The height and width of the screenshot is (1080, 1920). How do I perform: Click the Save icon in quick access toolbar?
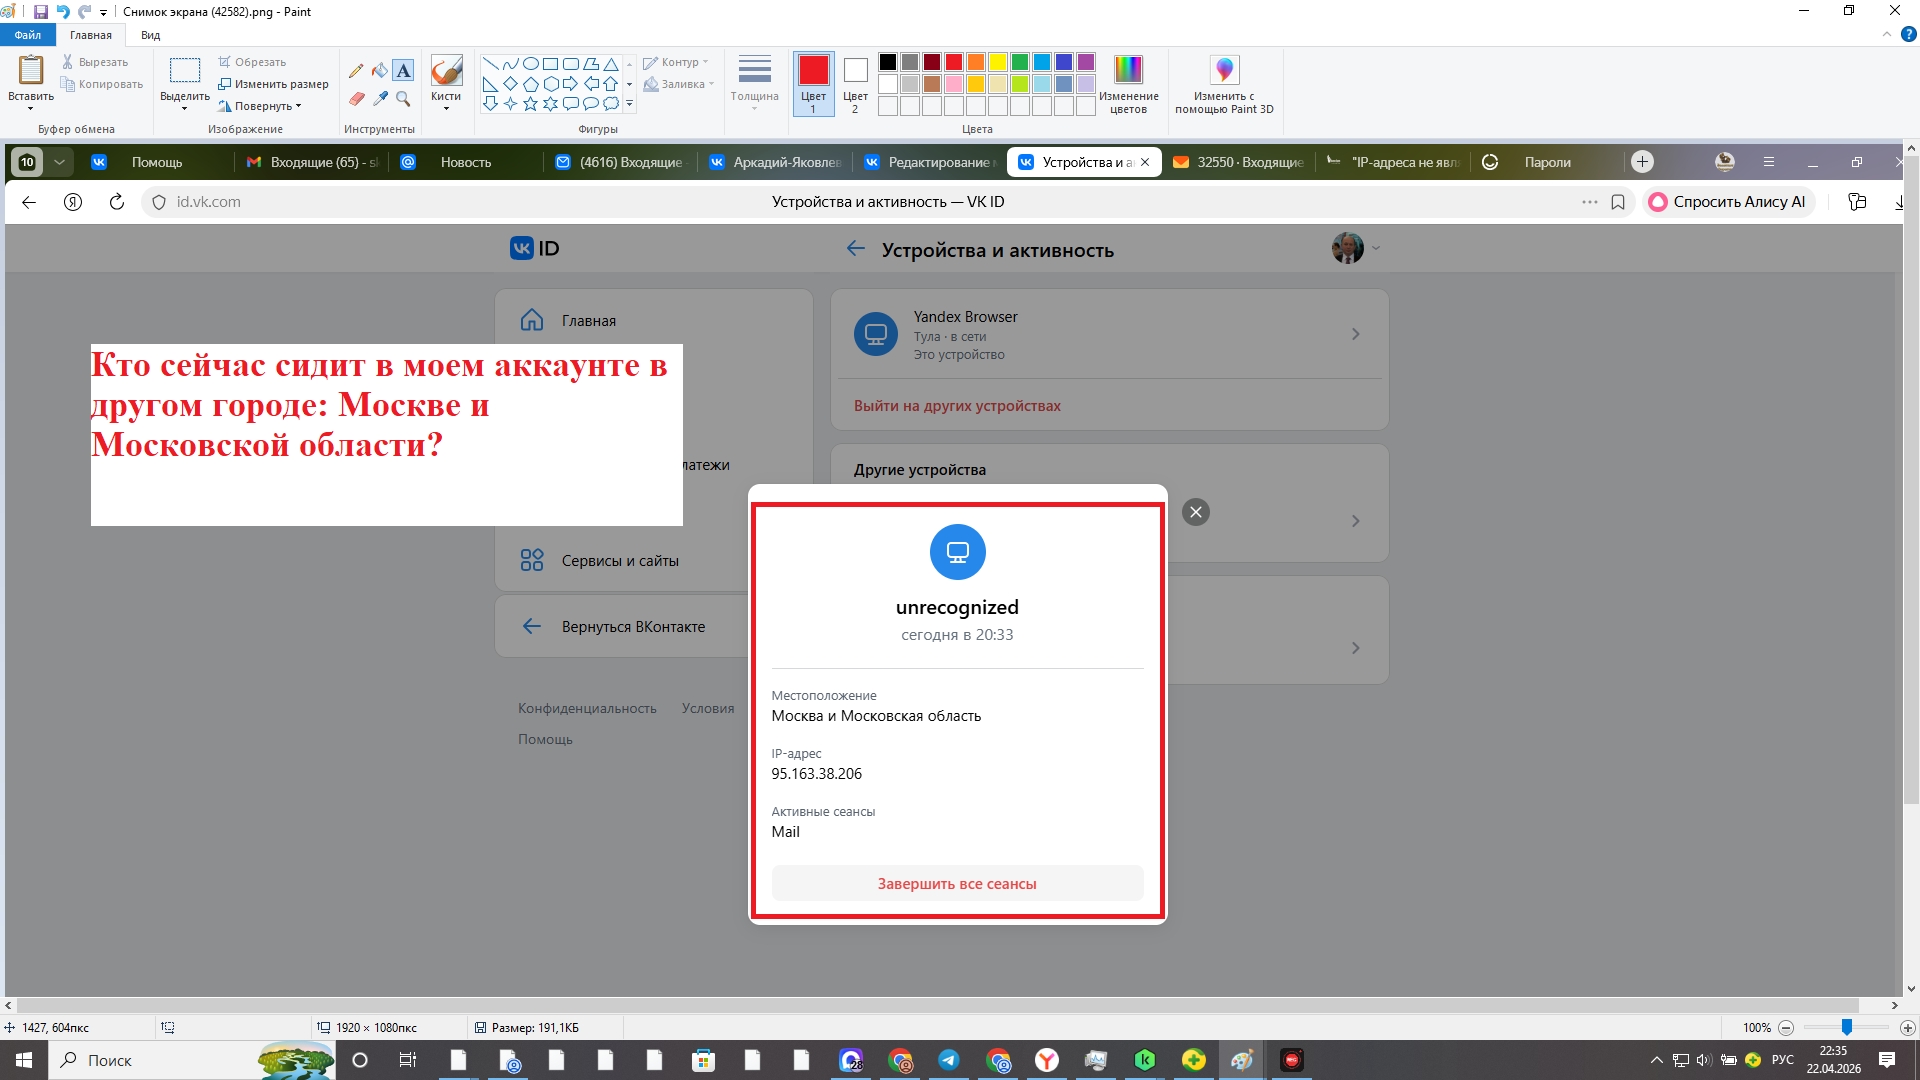click(x=41, y=12)
